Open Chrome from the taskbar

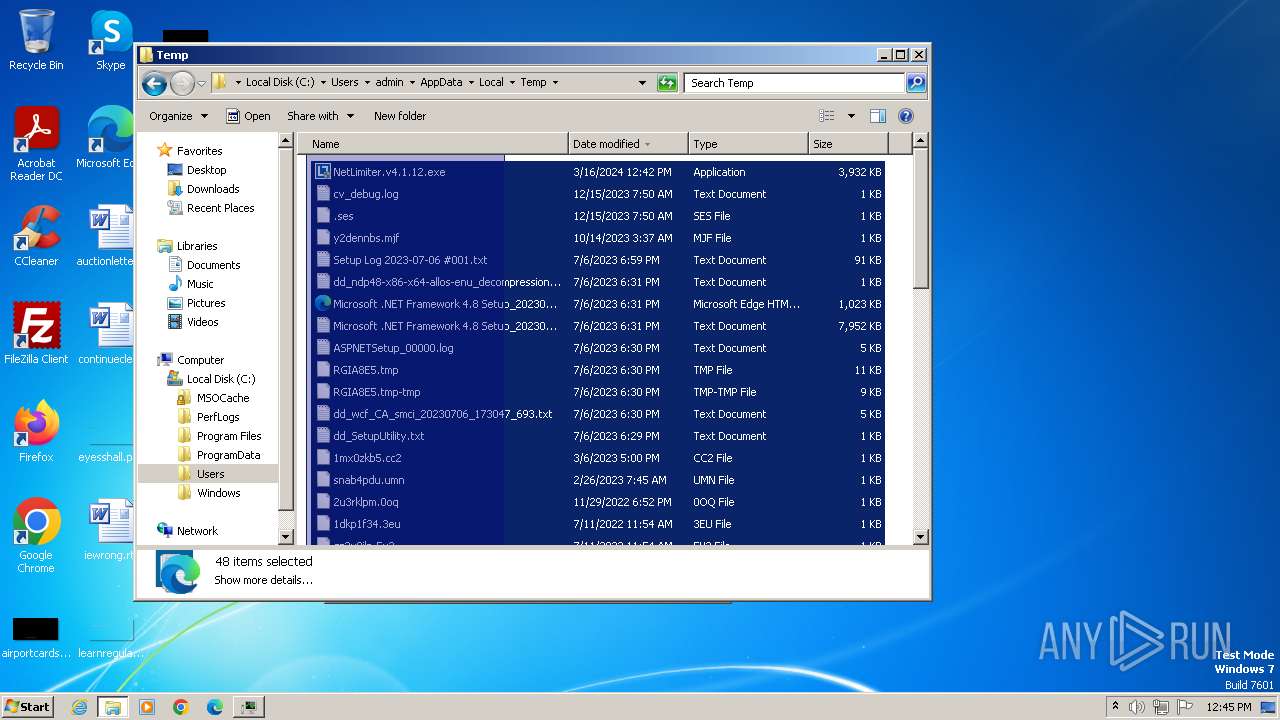pos(181,707)
